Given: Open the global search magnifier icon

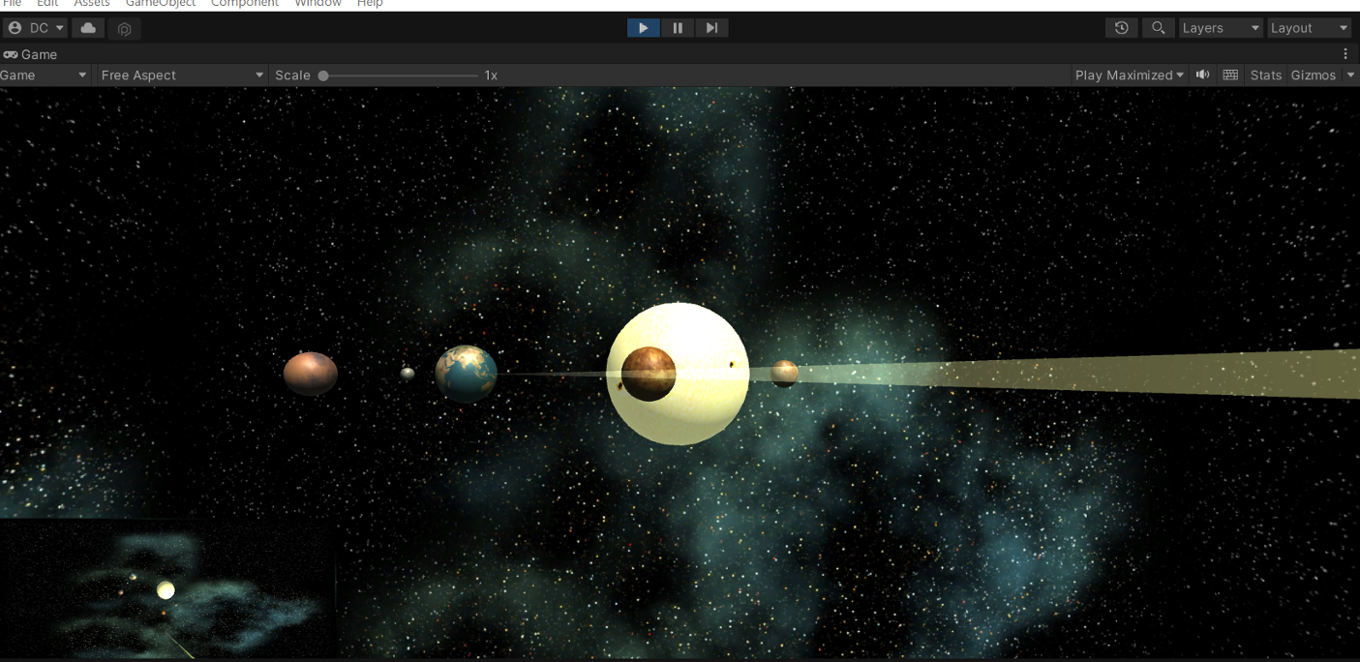Looking at the screenshot, I should [x=1158, y=28].
